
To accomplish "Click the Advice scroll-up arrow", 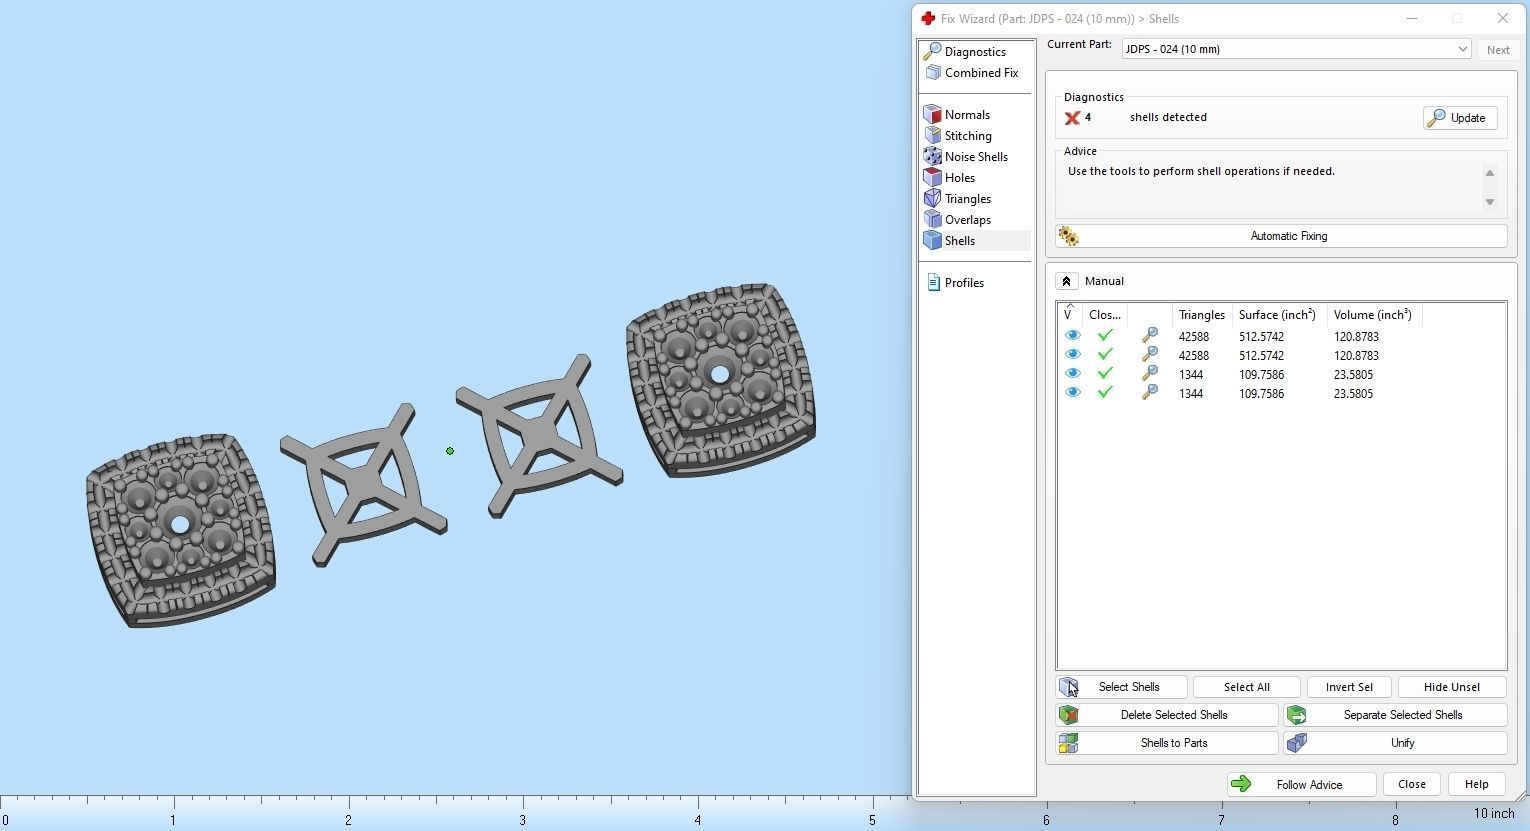I will coord(1489,174).
